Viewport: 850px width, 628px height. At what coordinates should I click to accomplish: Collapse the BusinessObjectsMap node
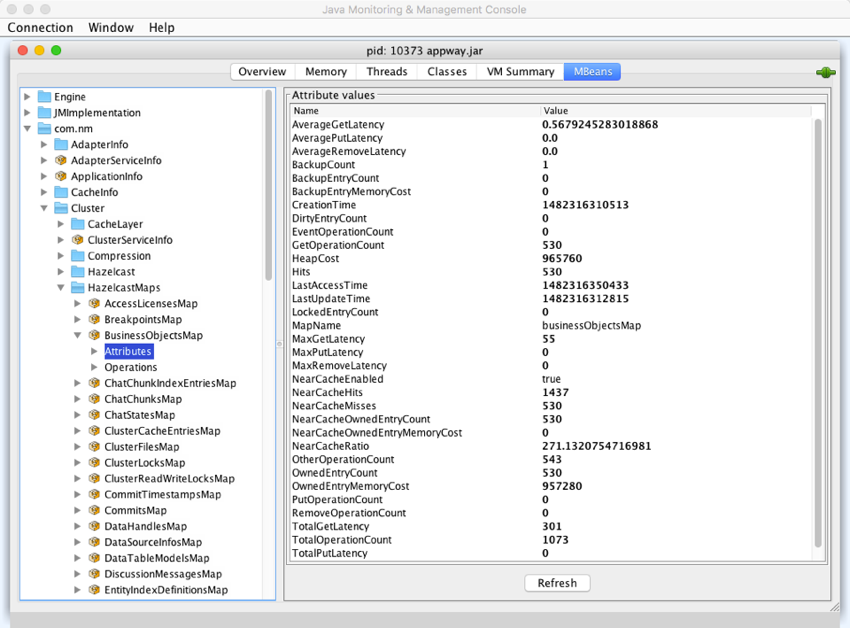(78, 336)
